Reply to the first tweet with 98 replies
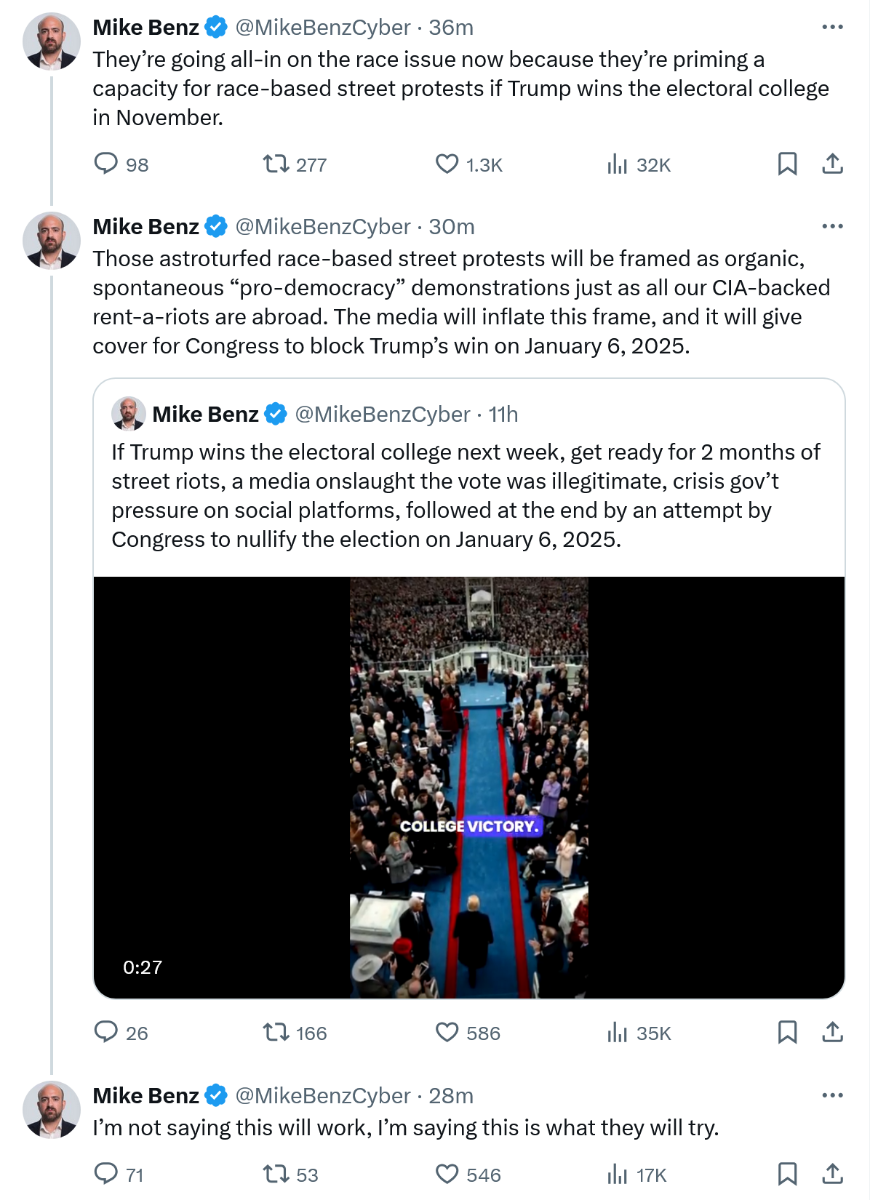The width and height of the screenshot is (870, 1200). click(107, 164)
